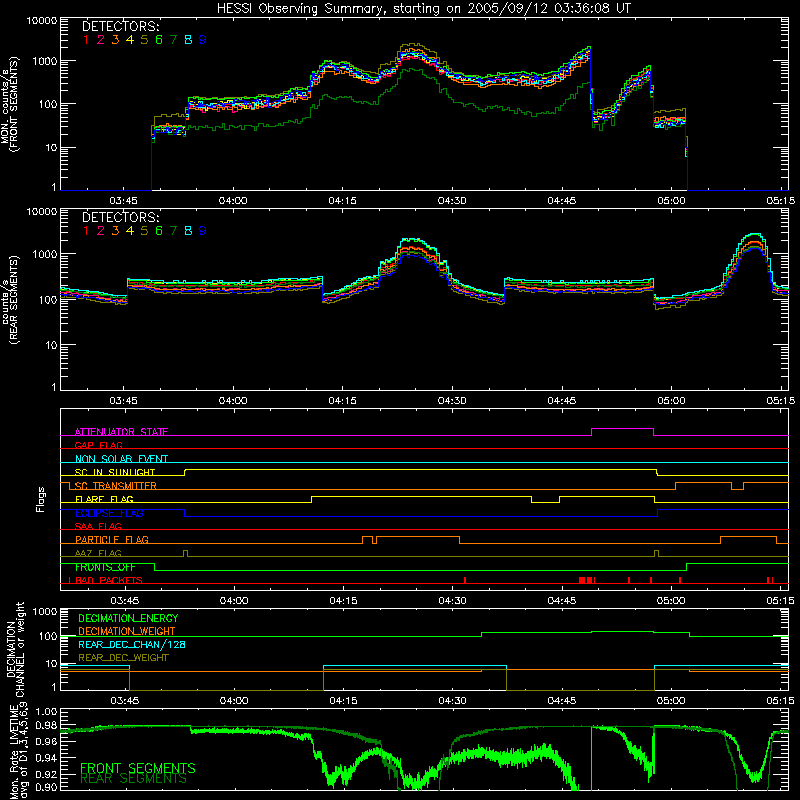800x800 pixels.
Task: Click 10000 tick on rear segments y-axis
Action: click(x=42, y=212)
